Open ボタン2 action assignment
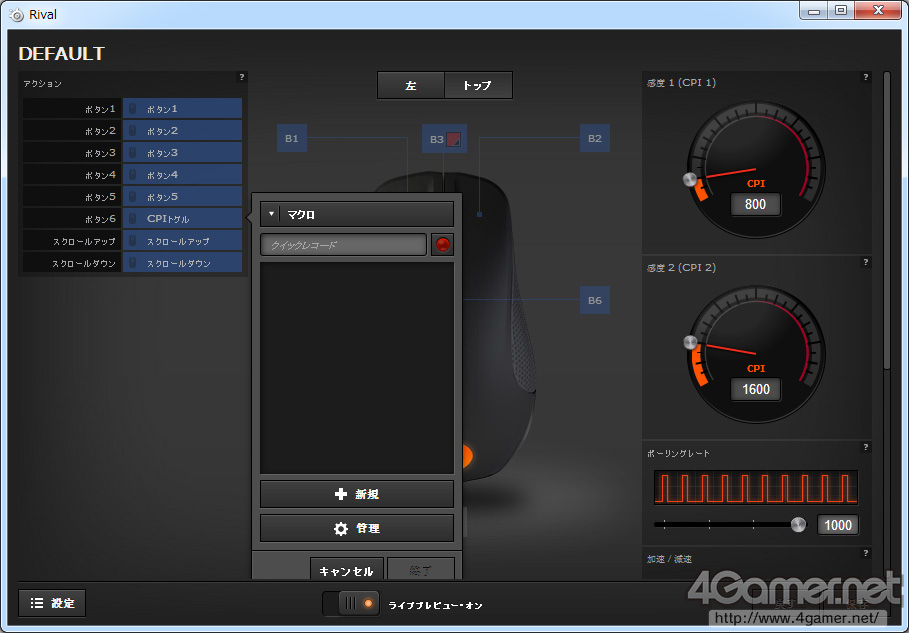This screenshot has width=909, height=633. [x=182, y=131]
